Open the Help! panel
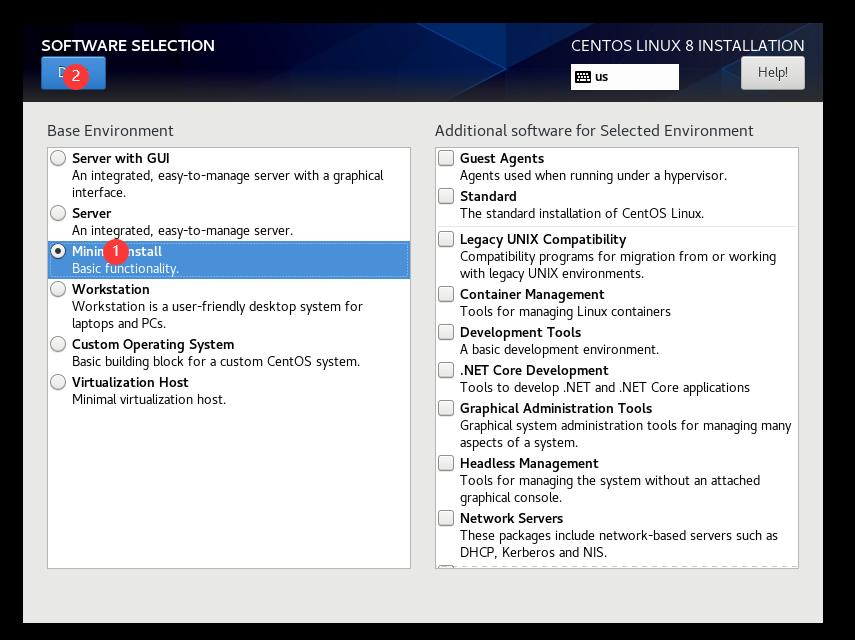This screenshot has width=855, height=640. tap(771, 72)
